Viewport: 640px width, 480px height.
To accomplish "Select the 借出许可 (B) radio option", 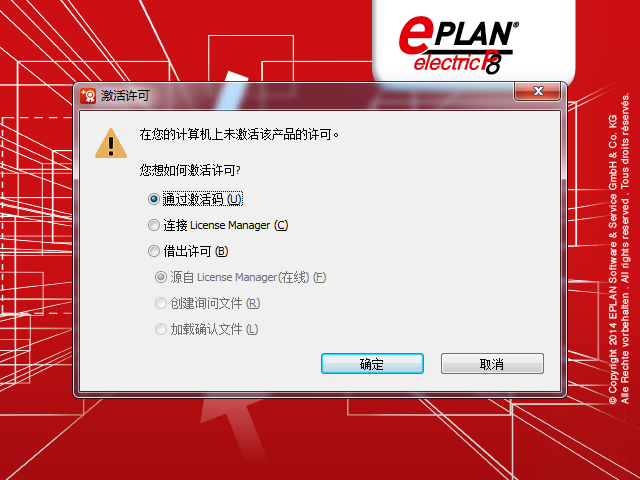I will [153, 251].
